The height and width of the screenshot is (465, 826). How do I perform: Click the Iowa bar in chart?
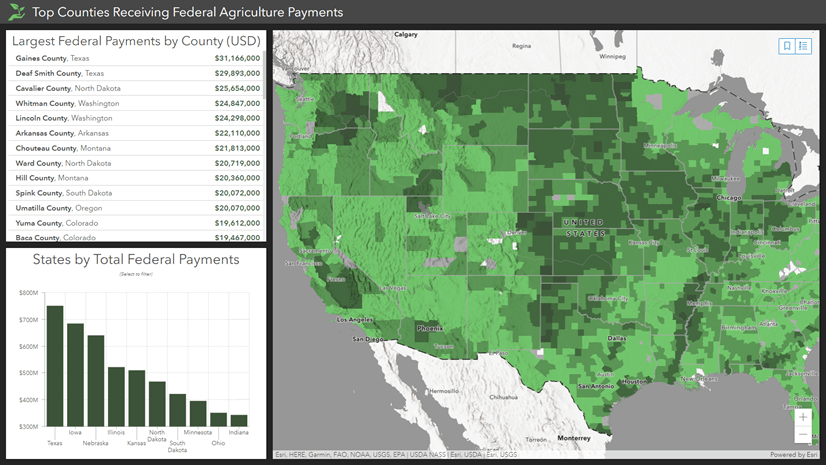tap(75, 375)
